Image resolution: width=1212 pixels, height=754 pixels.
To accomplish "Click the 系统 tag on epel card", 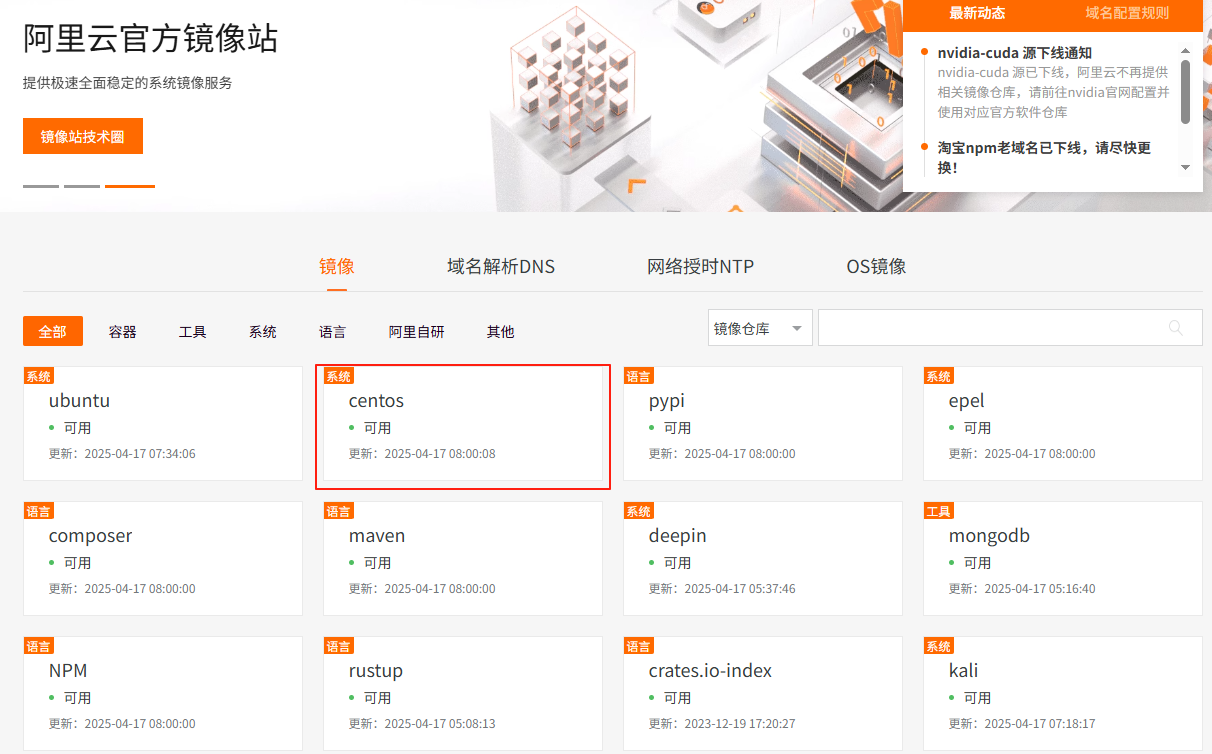I will tap(939, 376).
